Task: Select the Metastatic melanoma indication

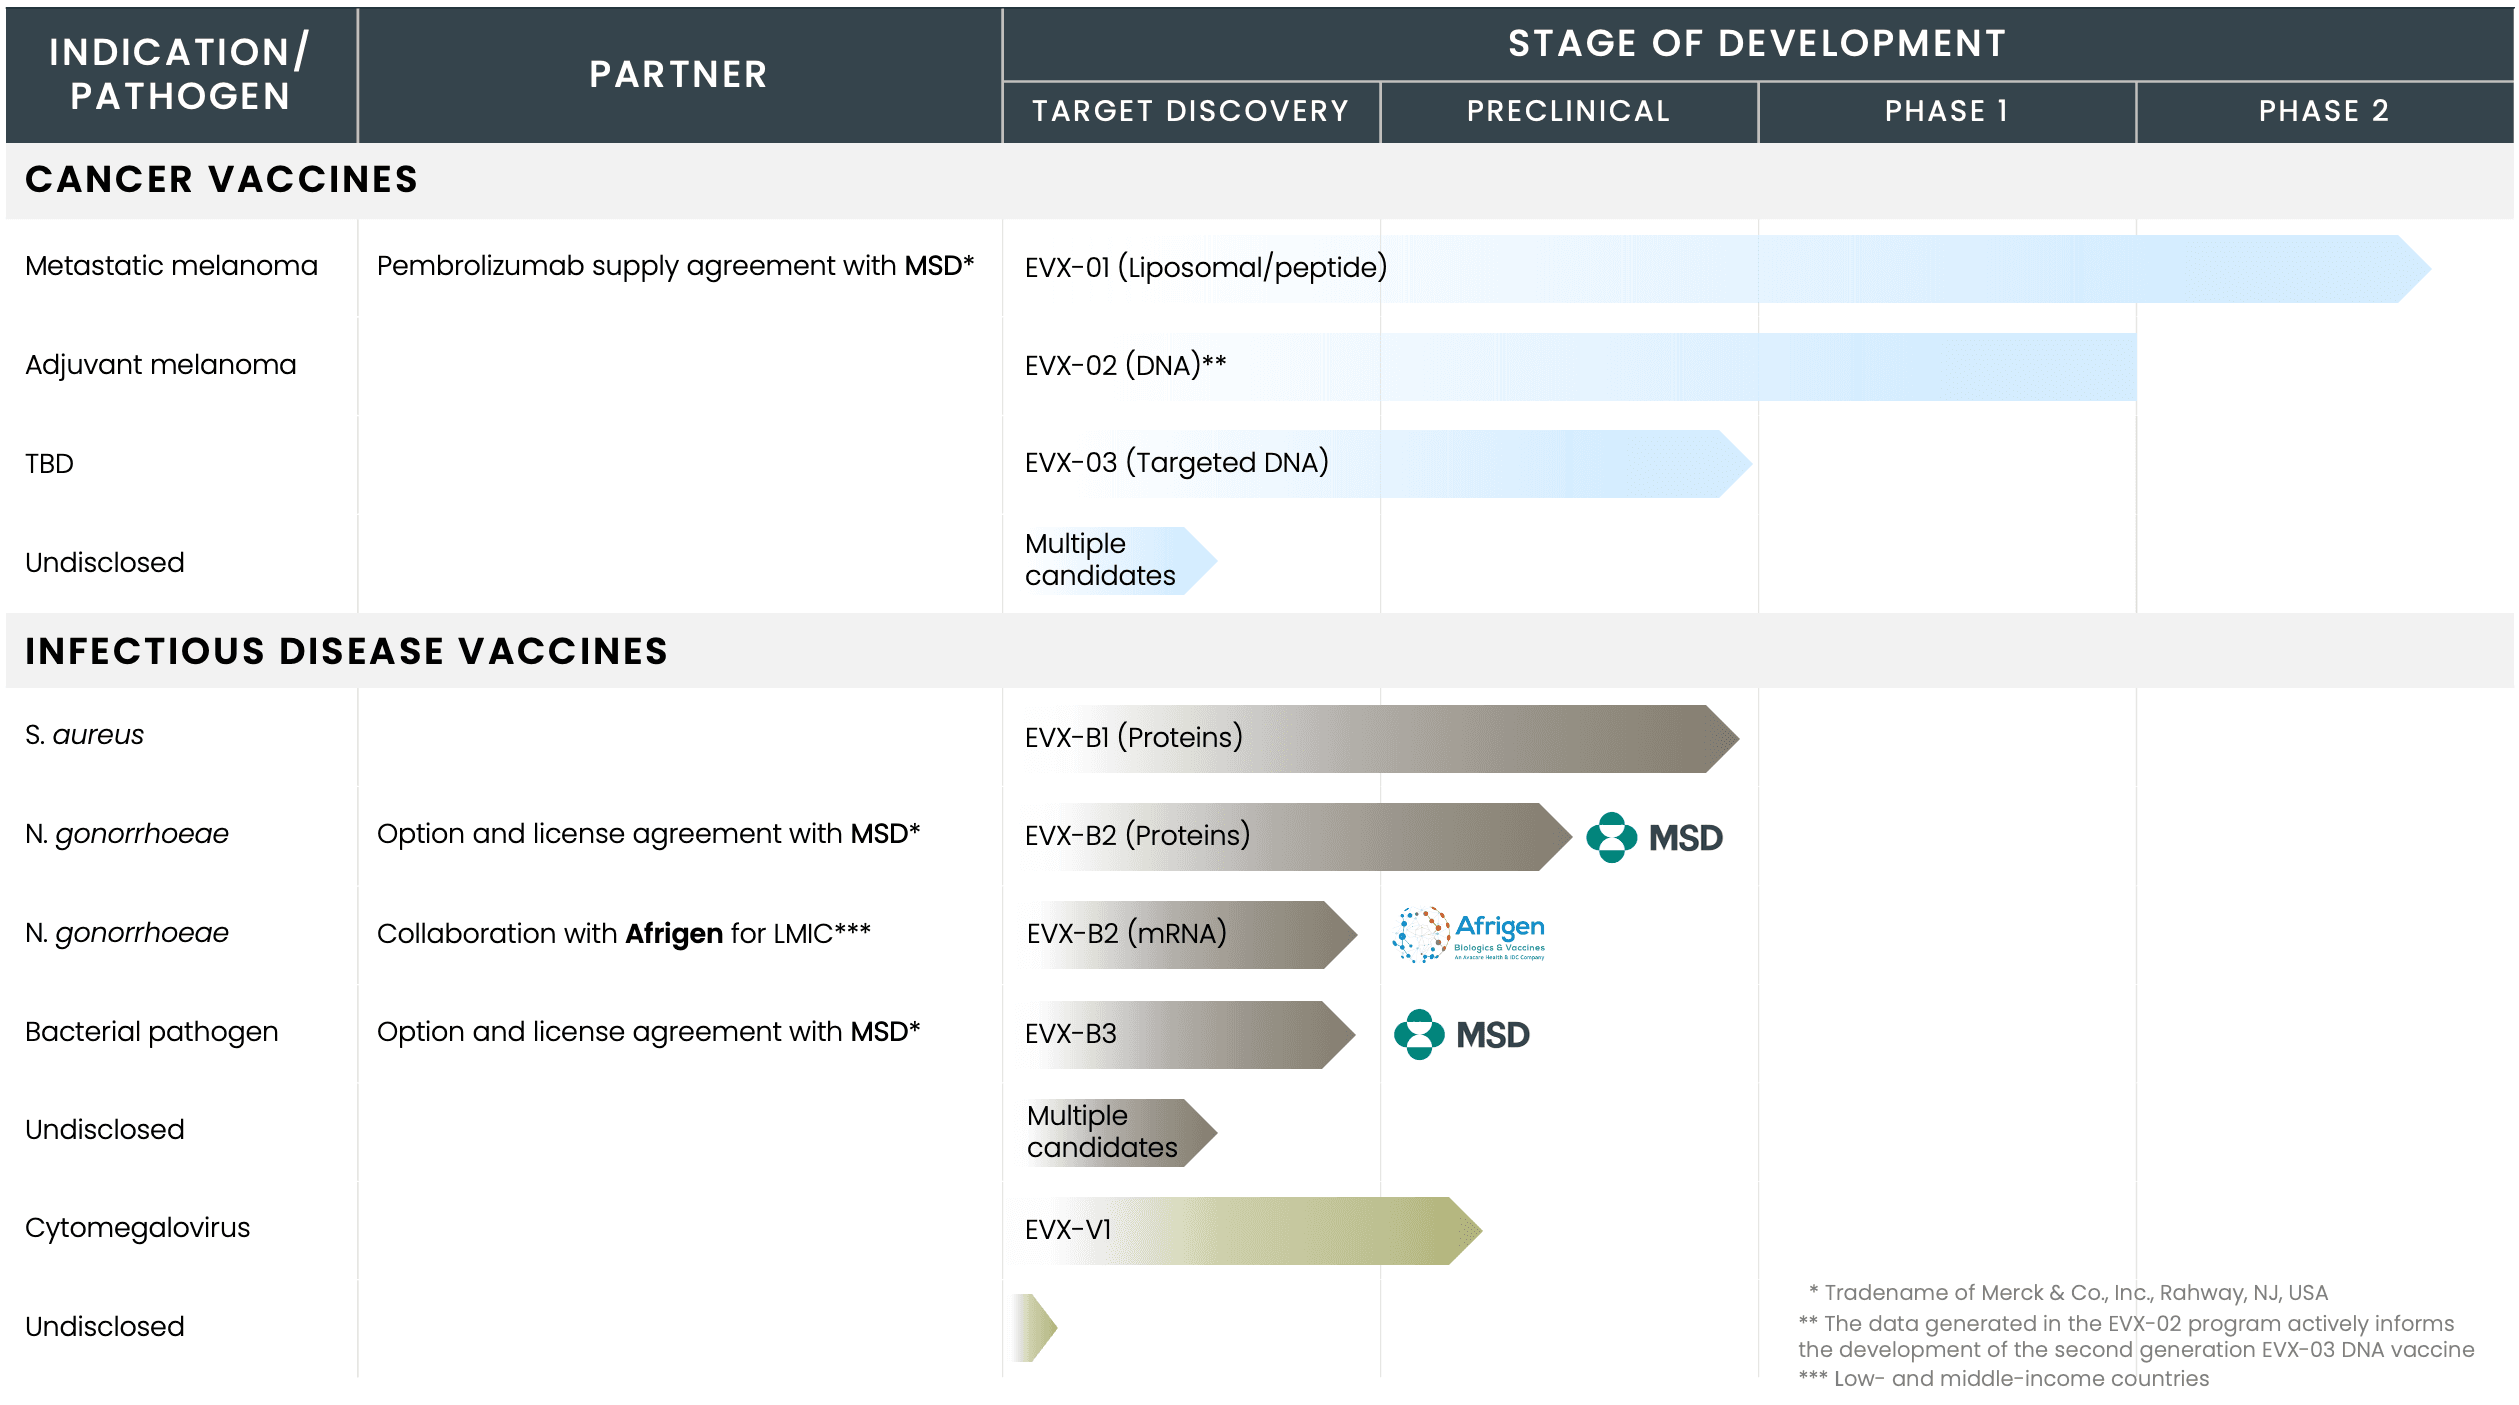Action: 171,266
